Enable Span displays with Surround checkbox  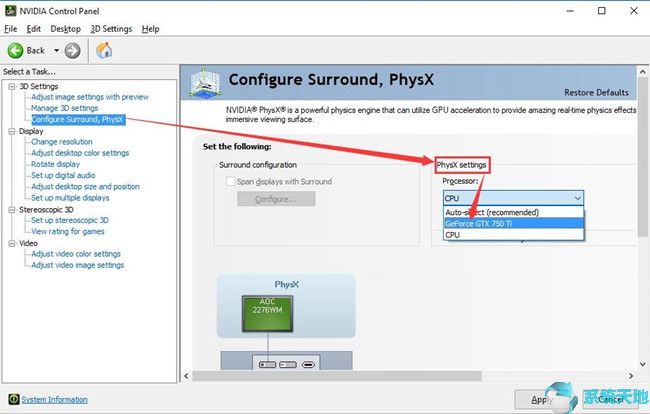coord(230,182)
